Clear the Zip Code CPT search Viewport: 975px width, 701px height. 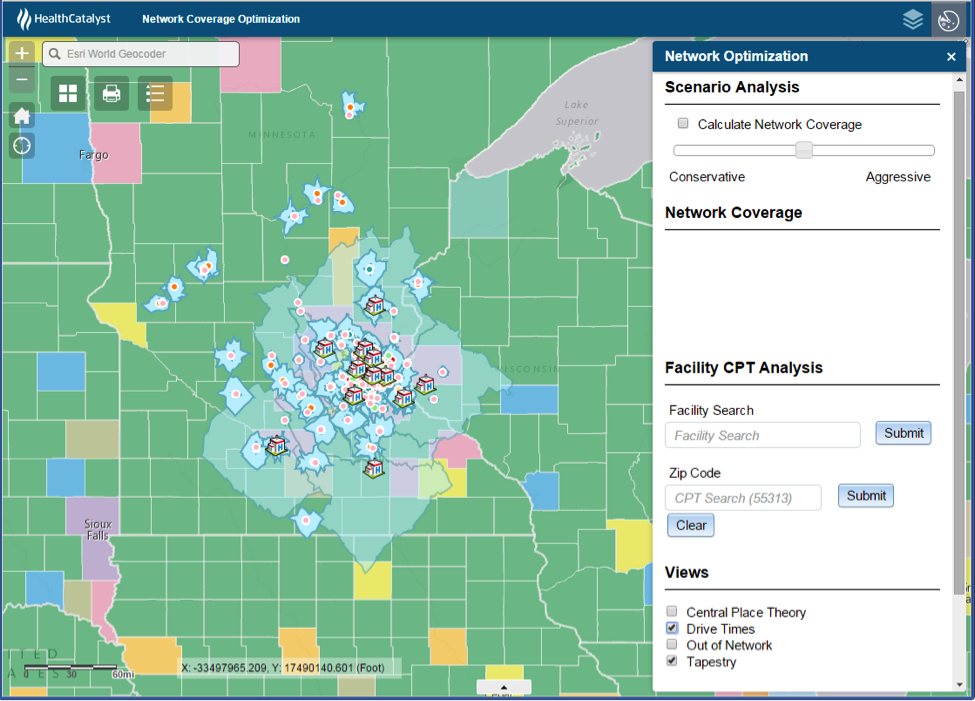point(690,525)
